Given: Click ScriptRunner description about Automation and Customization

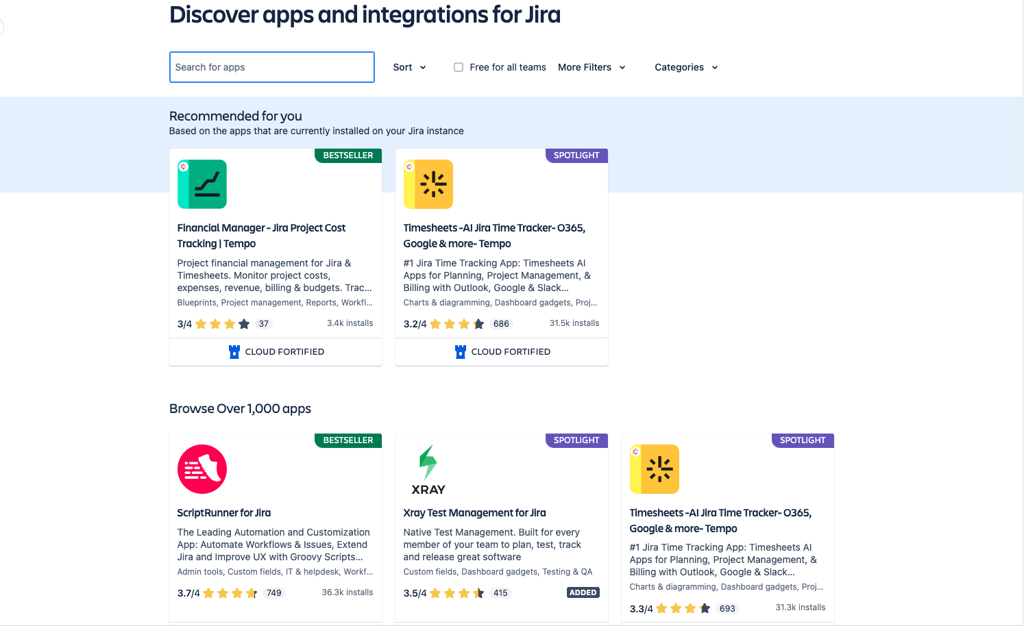Looking at the screenshot, I should pyautogui.click(x=274, y=544).
